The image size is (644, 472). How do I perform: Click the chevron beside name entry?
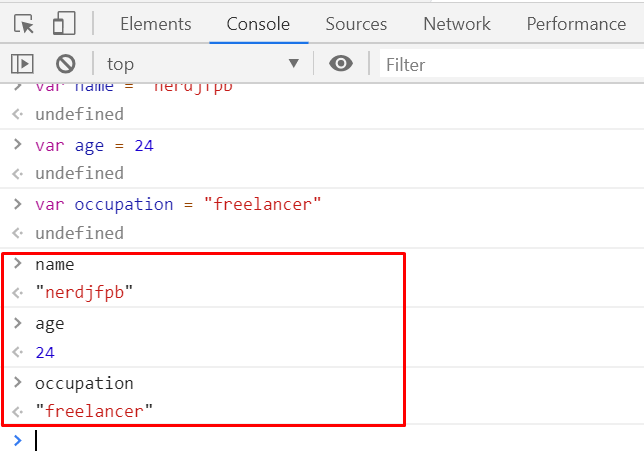point(18,263)
